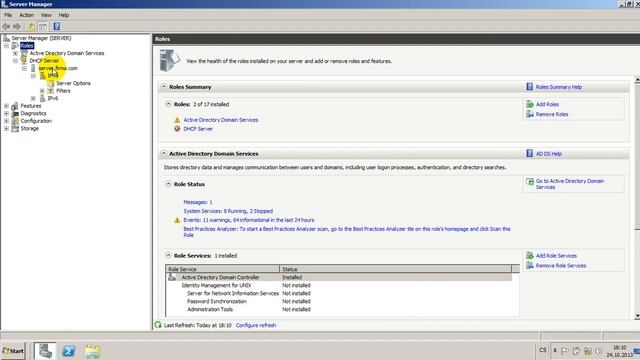
Task: Click the Up one level toolbar icon
Action: coord(31,27)
